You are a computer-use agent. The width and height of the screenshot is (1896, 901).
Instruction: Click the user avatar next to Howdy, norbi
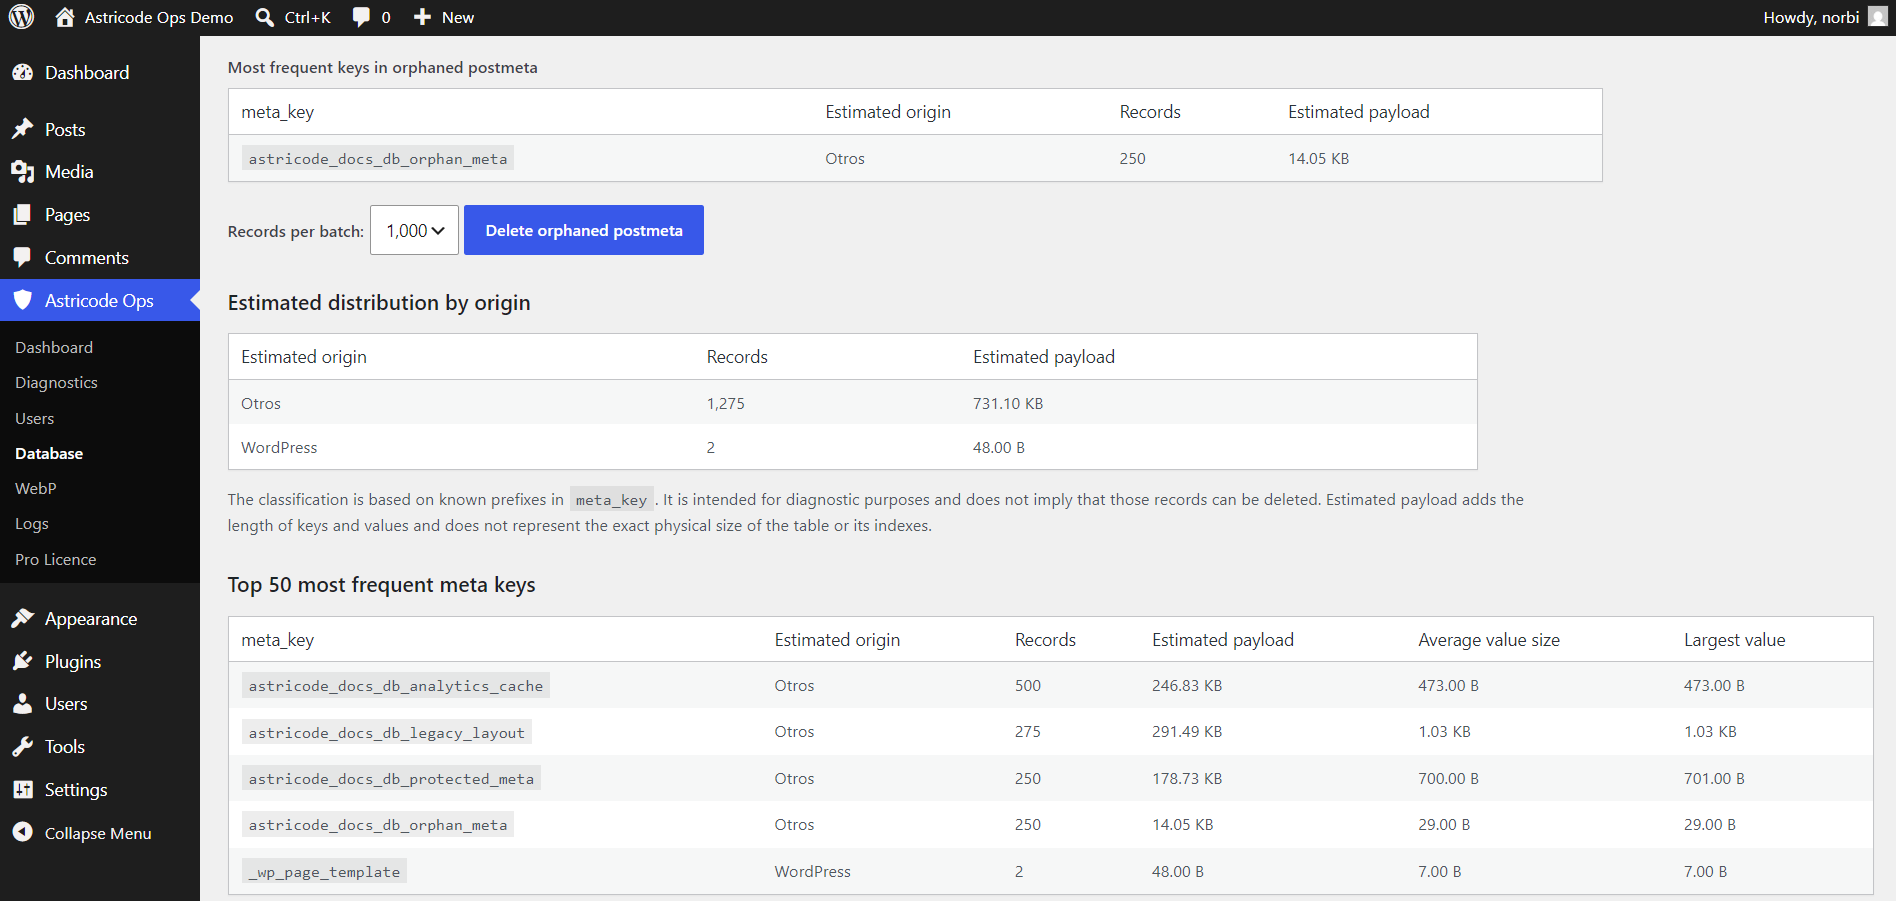click(x=1878, y=17)
